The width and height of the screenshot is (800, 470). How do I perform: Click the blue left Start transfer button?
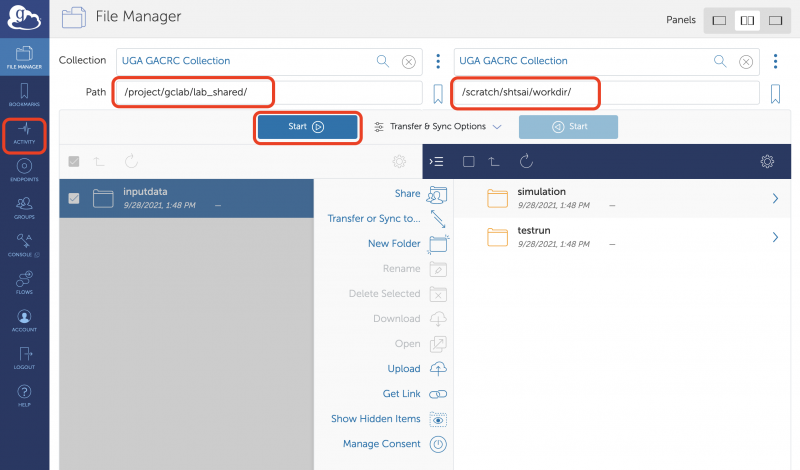[x=307, y=127]
